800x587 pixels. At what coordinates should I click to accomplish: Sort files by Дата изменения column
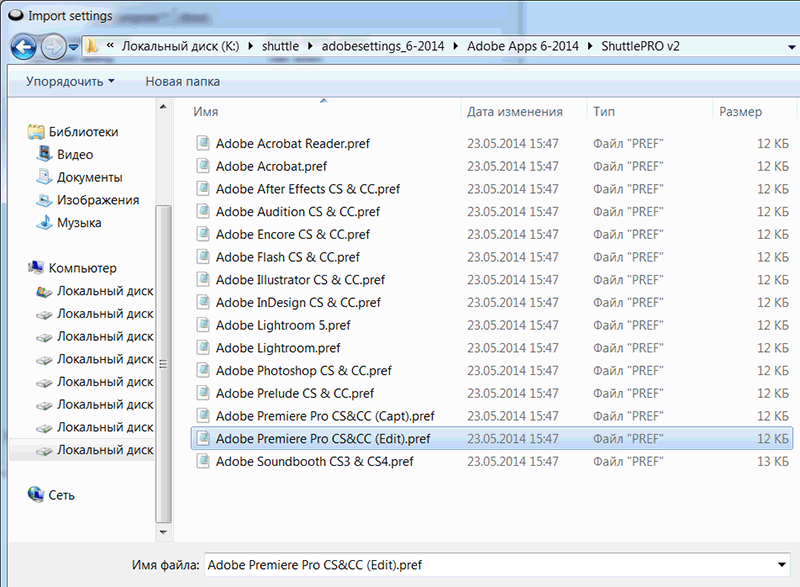pyautogui.click(x=514, y=112)
